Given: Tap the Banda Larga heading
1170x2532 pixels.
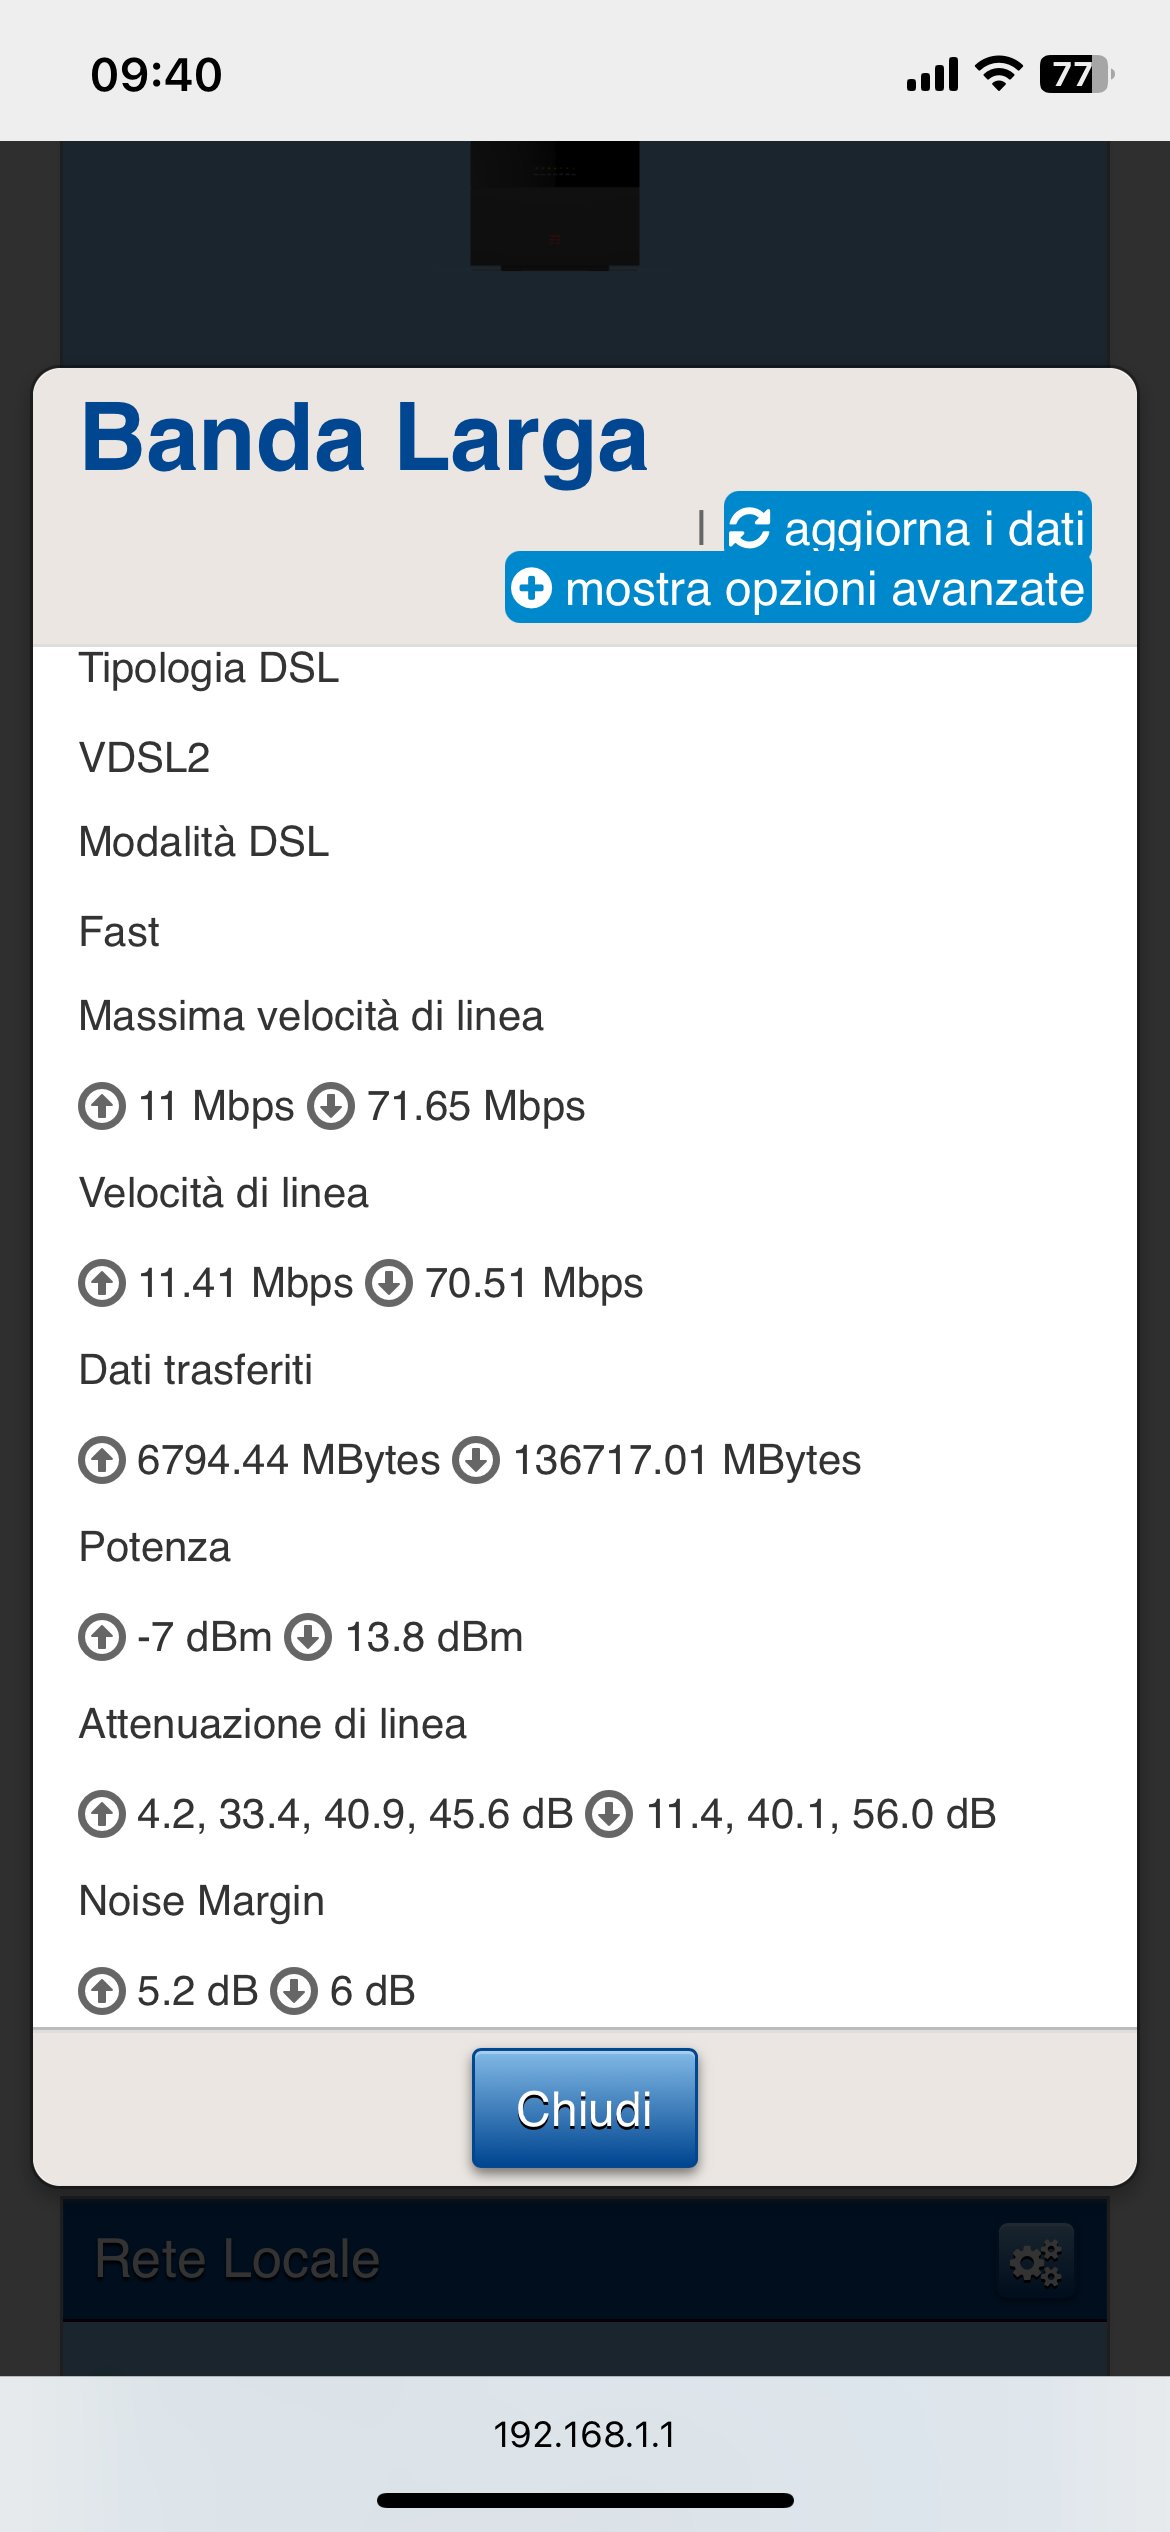Looking at the screenshot, I should 365,438.
